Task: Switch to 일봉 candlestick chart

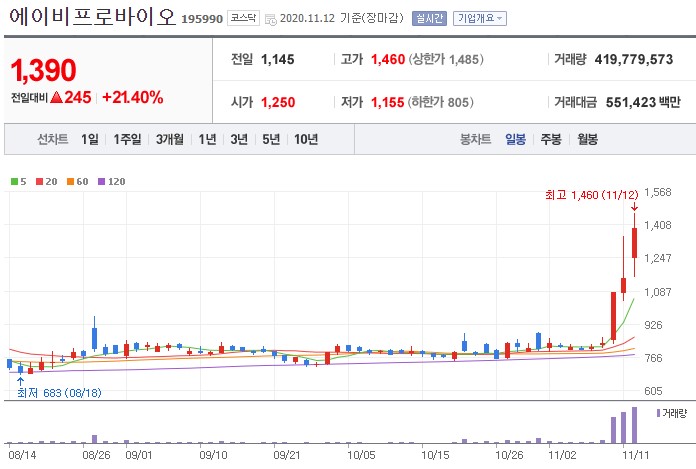Action: tap(515, 139)
